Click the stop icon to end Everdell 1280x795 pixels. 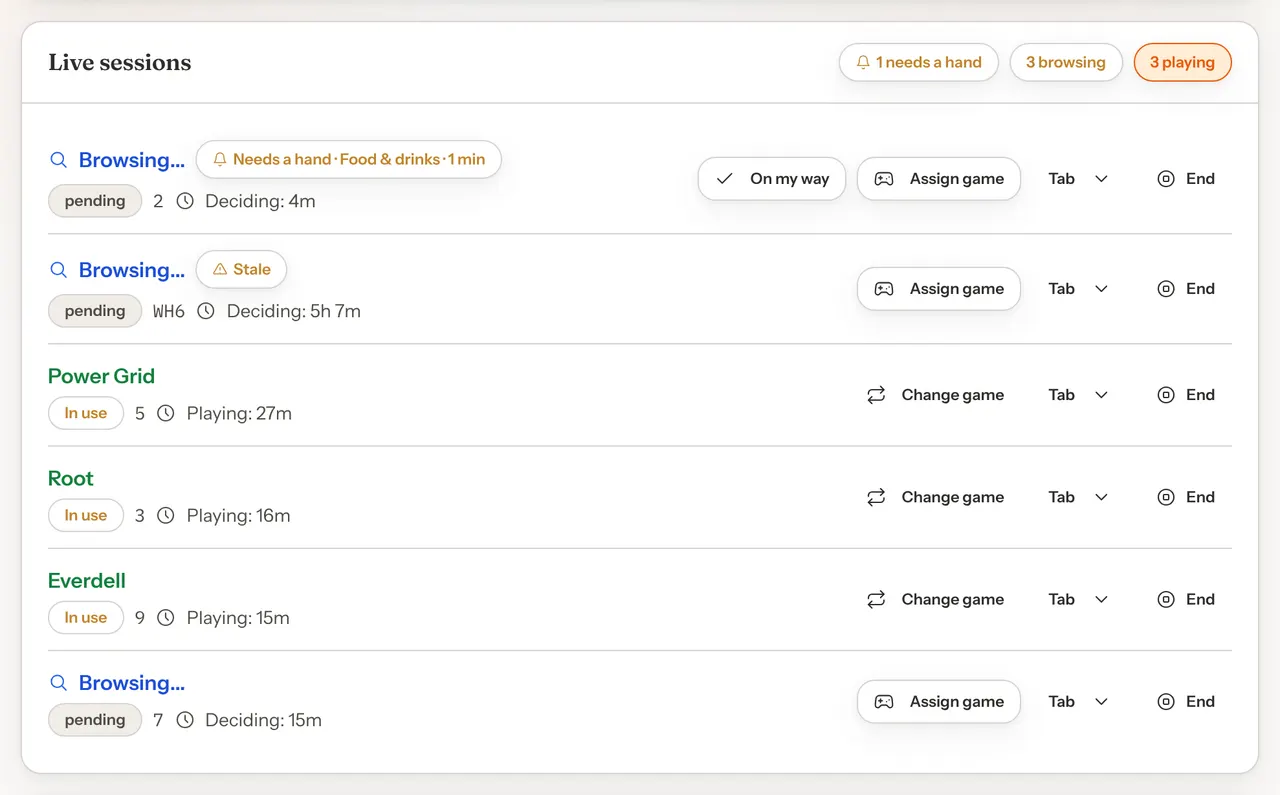(1165, 600)
